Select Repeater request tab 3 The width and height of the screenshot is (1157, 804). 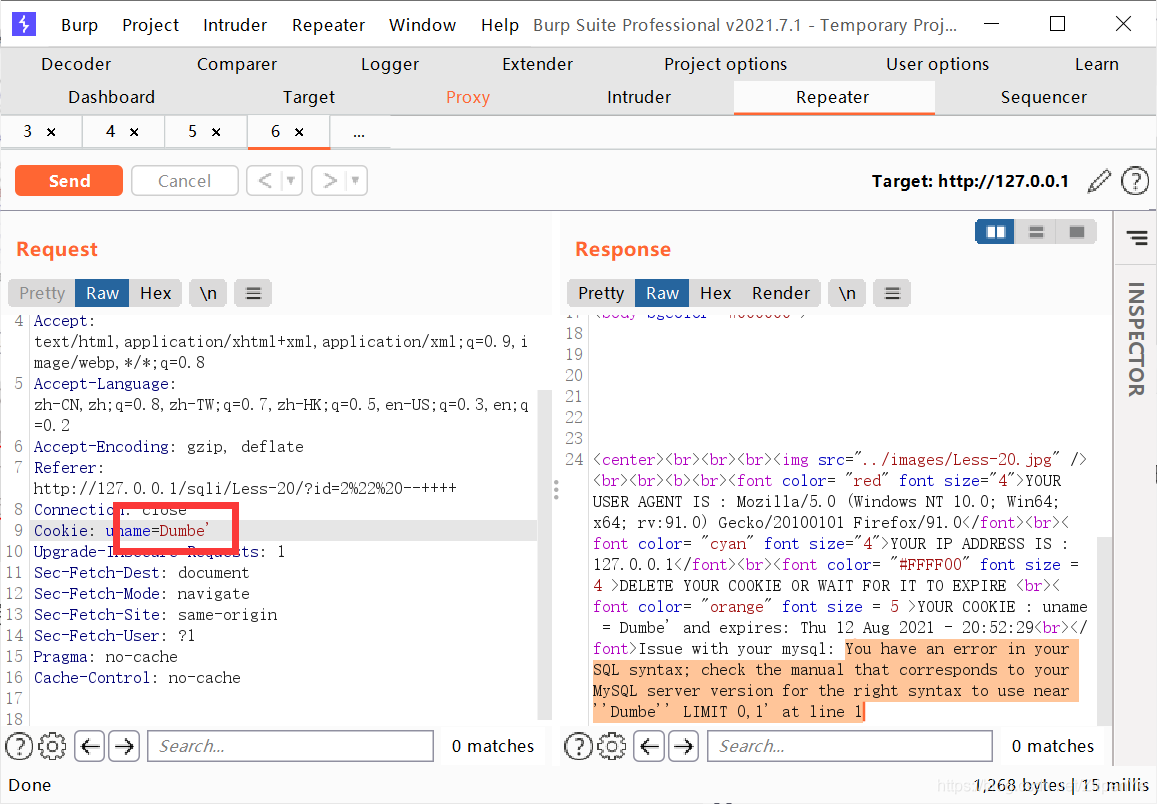(27, 131)
